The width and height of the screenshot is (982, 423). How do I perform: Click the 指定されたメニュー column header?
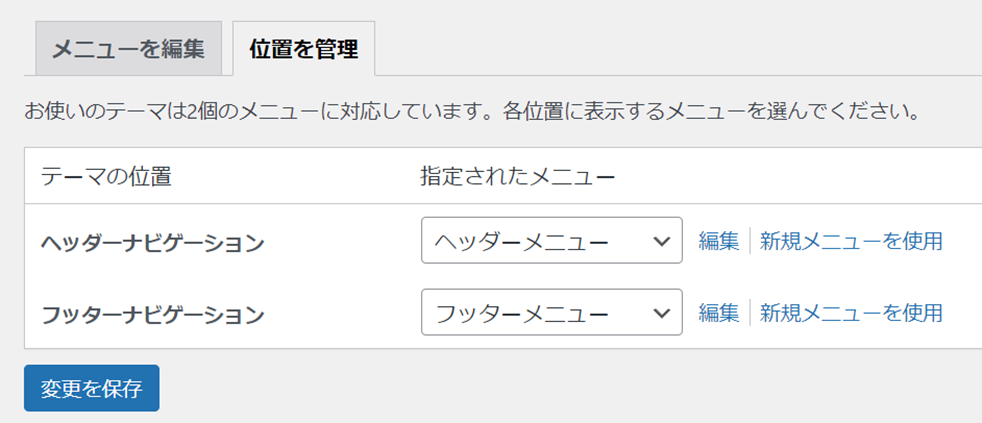click(517, 177)
